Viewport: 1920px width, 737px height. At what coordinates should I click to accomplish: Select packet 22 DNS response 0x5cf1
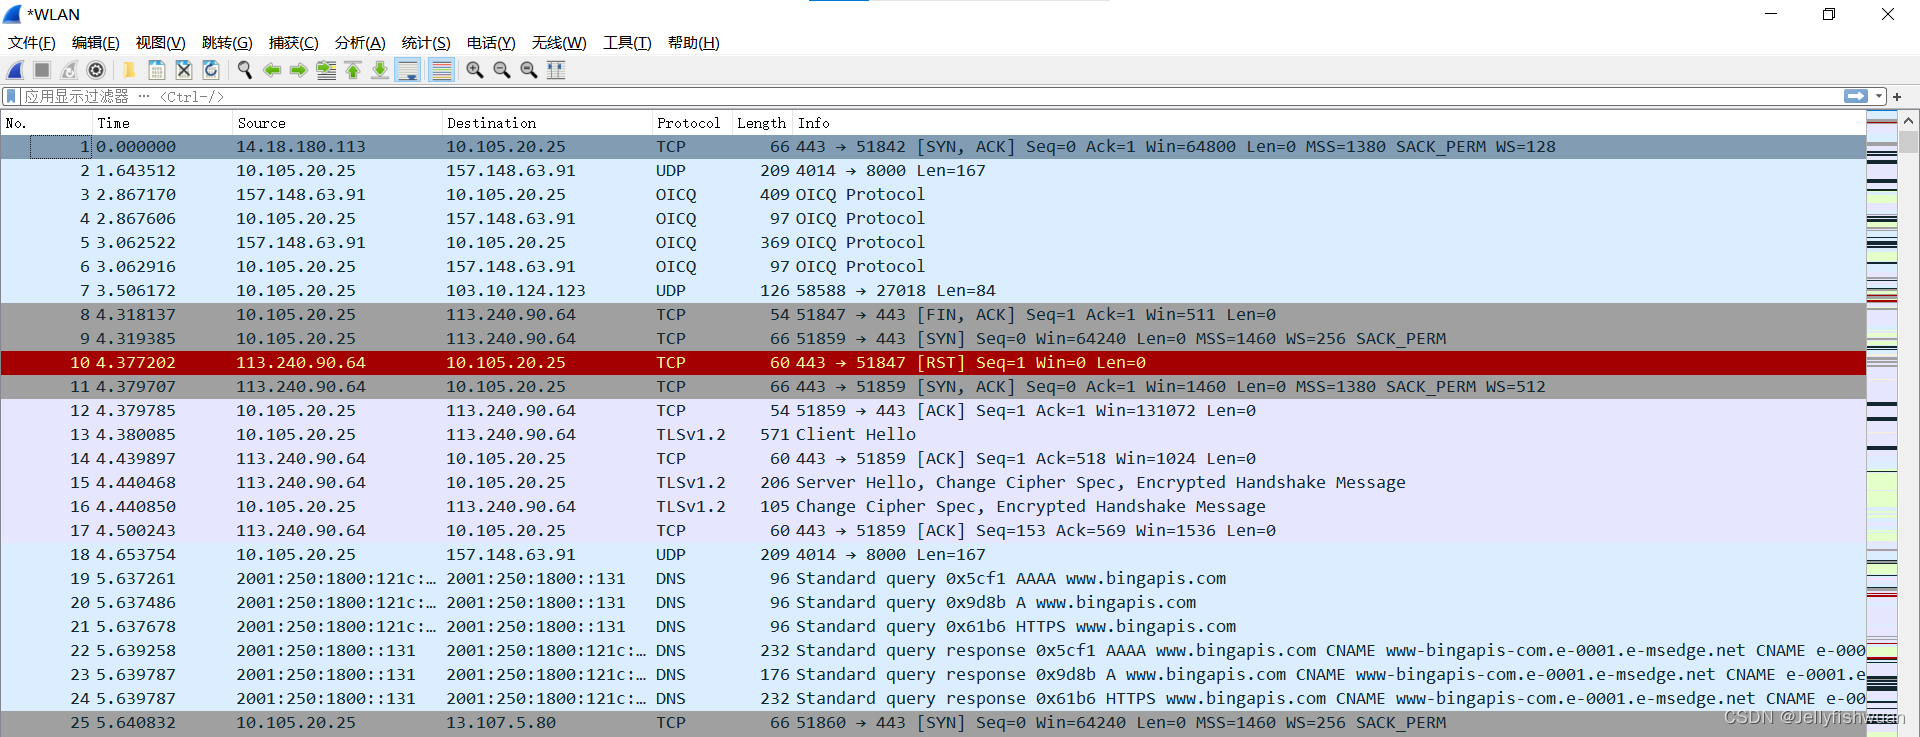click(933, 651)
